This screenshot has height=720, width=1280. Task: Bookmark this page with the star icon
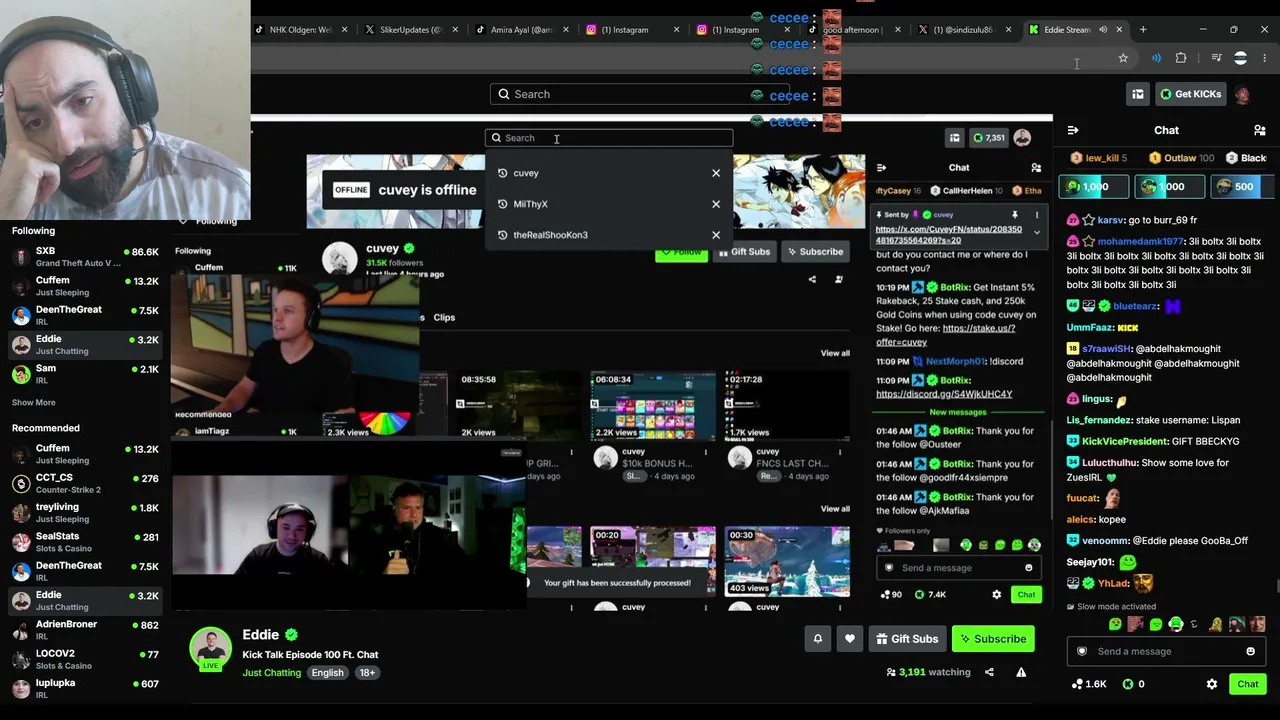tap(1123, 58)
